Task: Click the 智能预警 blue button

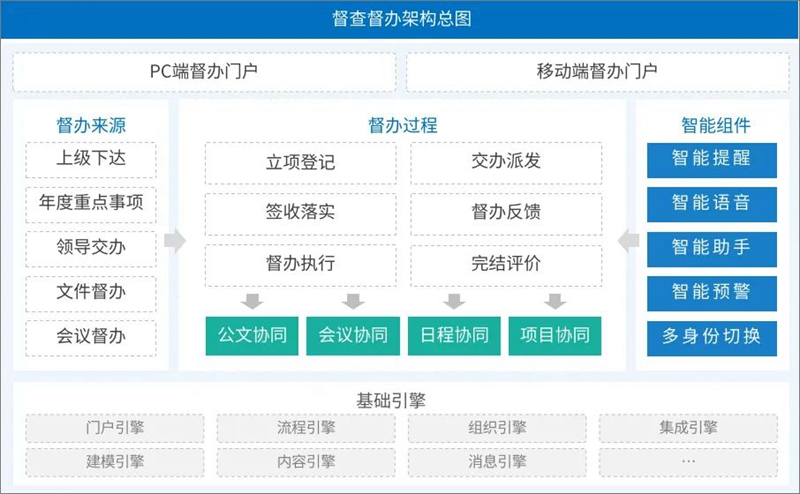Action: pyautogui.click(x=711, y=292)
